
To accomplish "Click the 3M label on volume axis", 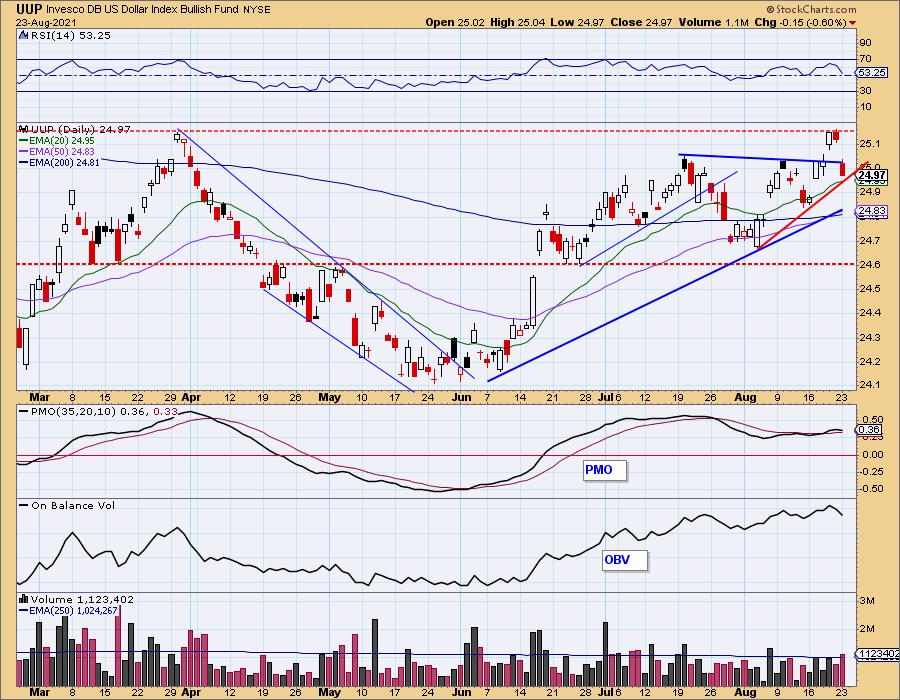I will point(867,601).
